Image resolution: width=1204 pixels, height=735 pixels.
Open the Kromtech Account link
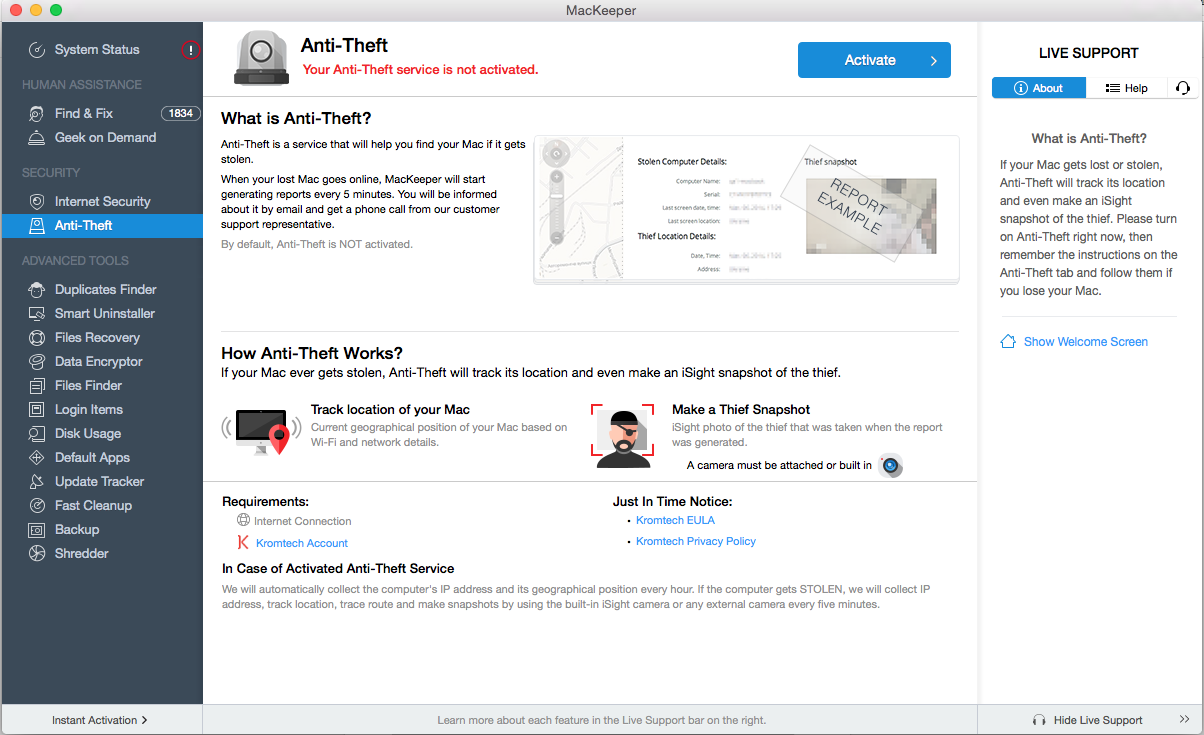(302, 543)
